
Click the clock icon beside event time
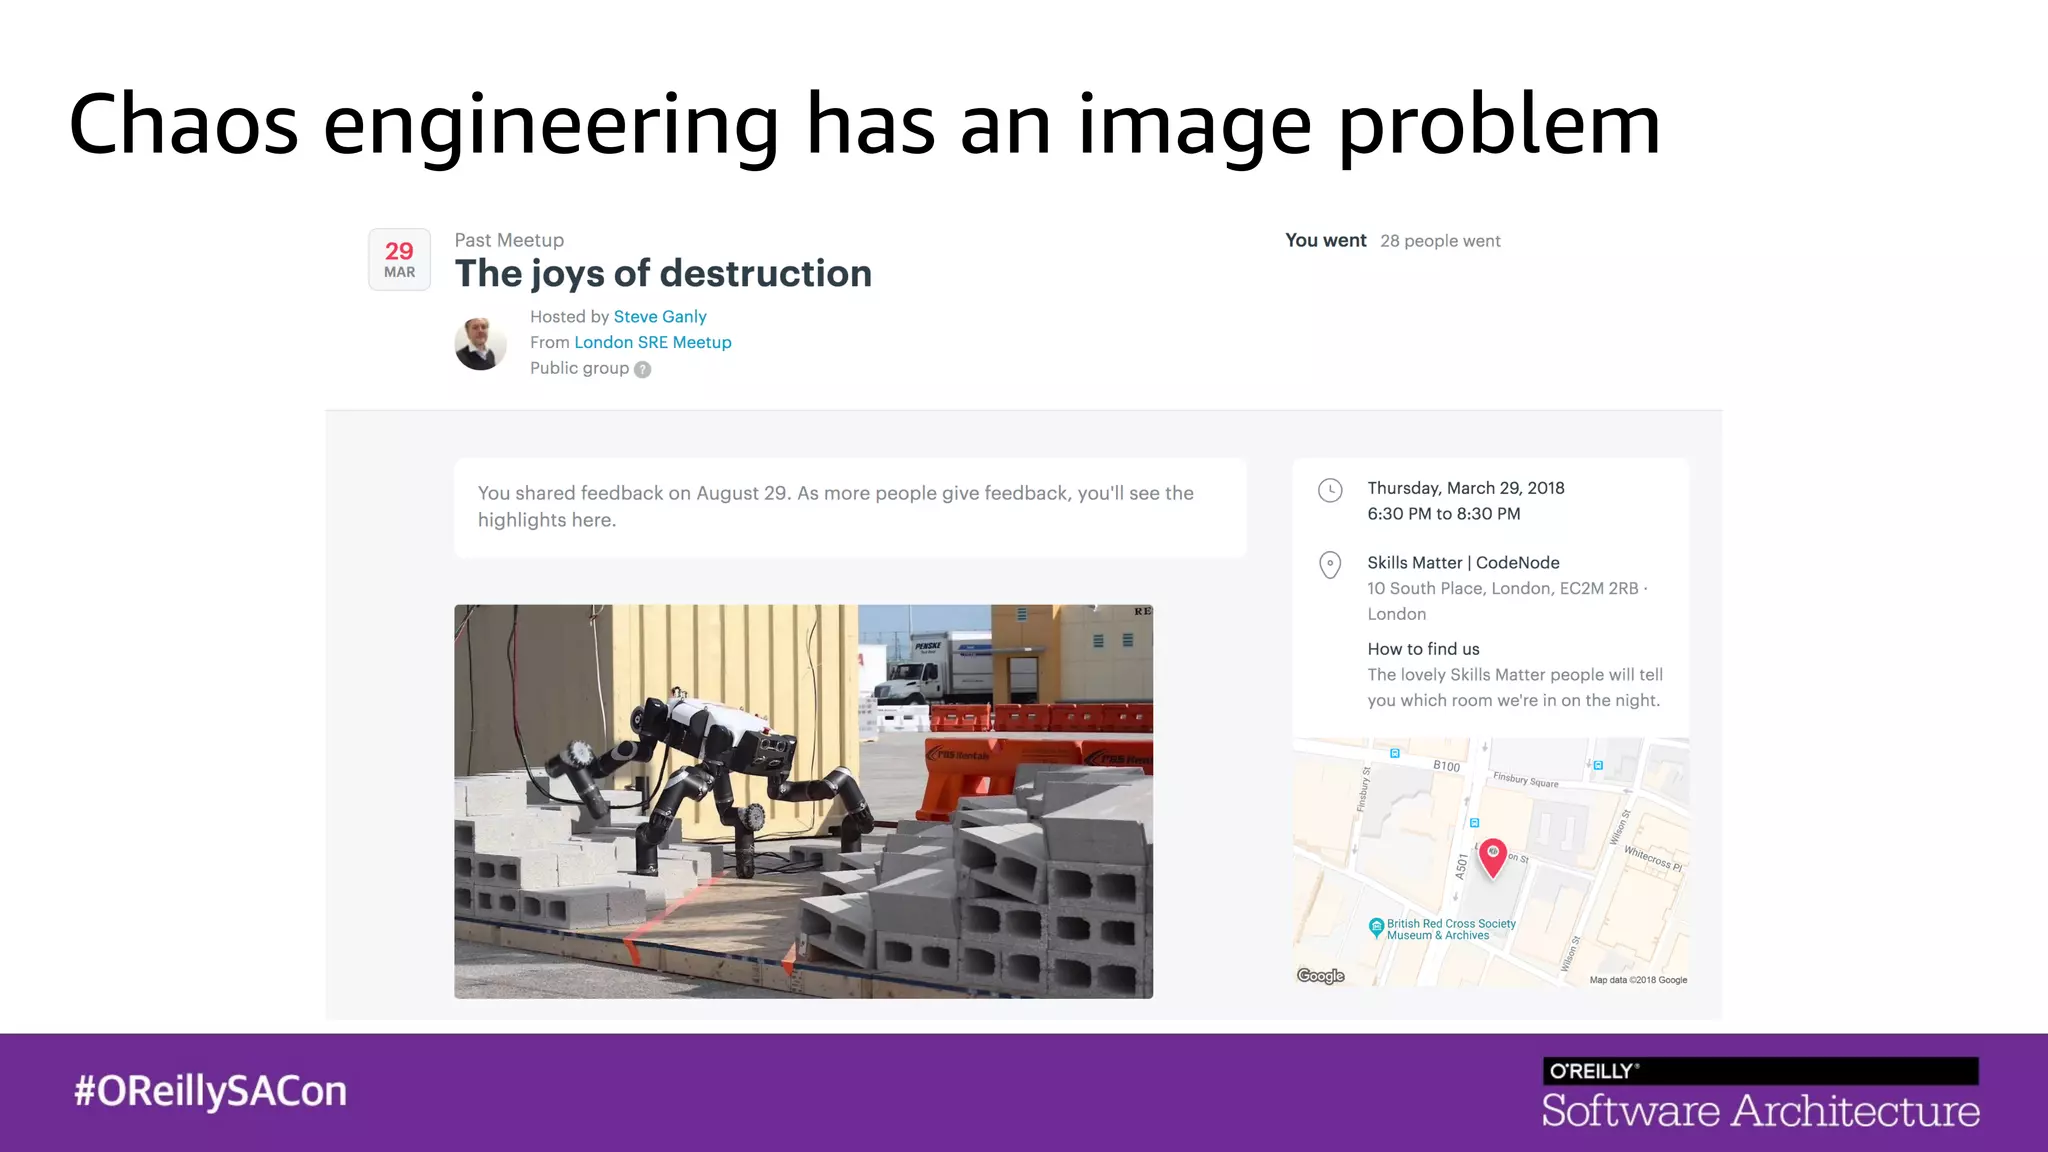tap(1330, 490)
